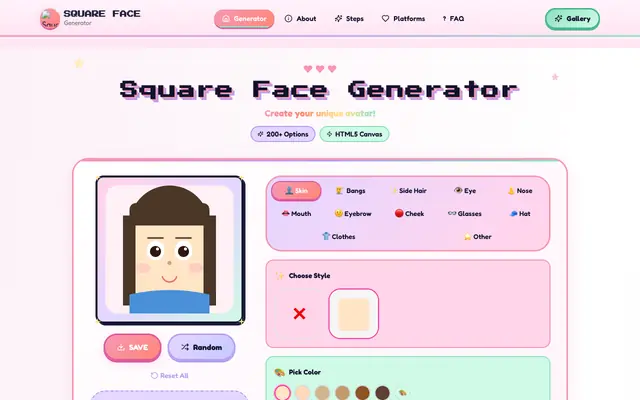640x400 pixels.
Task: Open the custom color palette picker
Action: 402,393
